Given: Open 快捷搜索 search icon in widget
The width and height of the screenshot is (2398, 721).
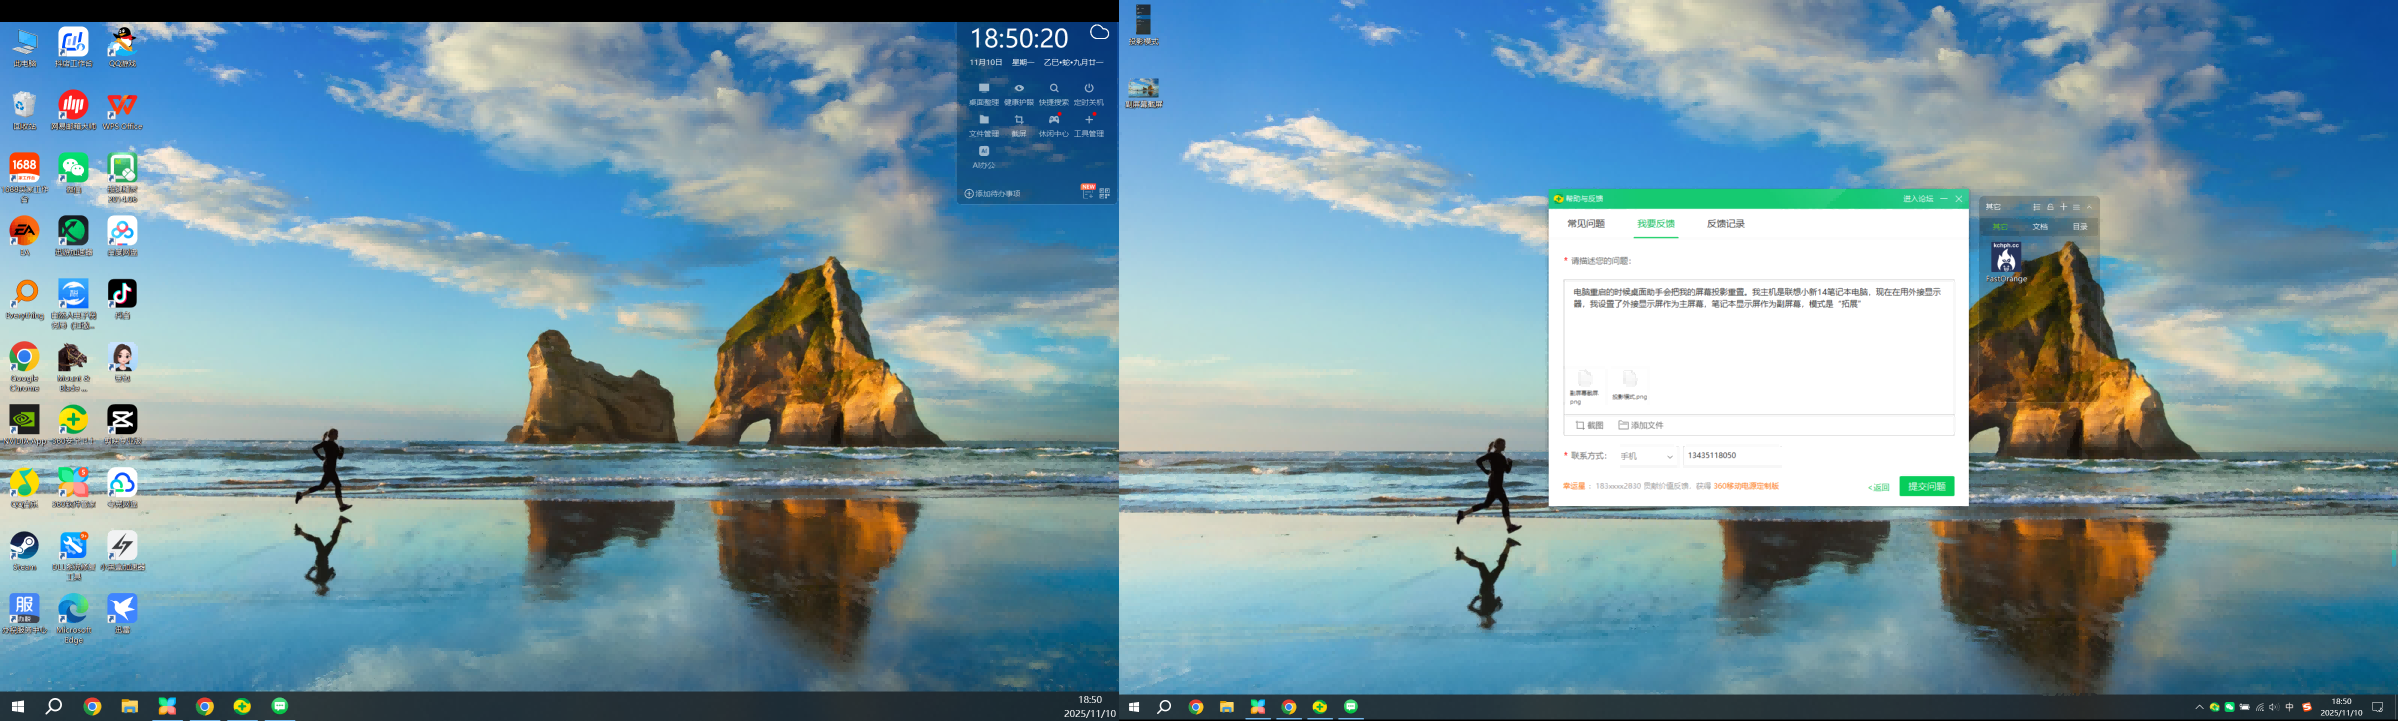Looking at the screenshot, I should (1054, 89).
